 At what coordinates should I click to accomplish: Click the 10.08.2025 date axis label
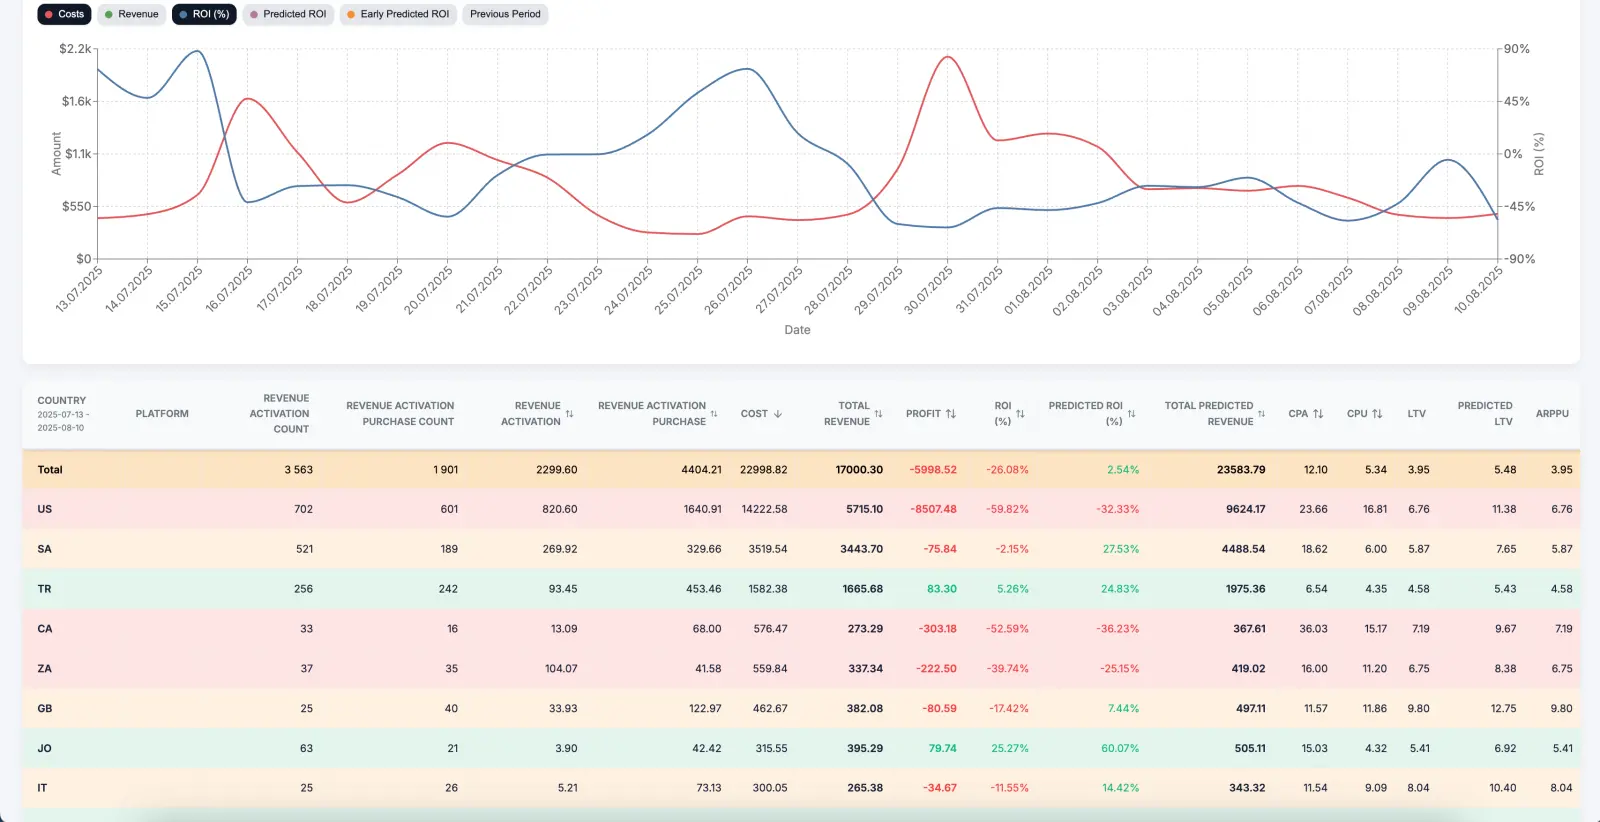tap(1478, 289)
